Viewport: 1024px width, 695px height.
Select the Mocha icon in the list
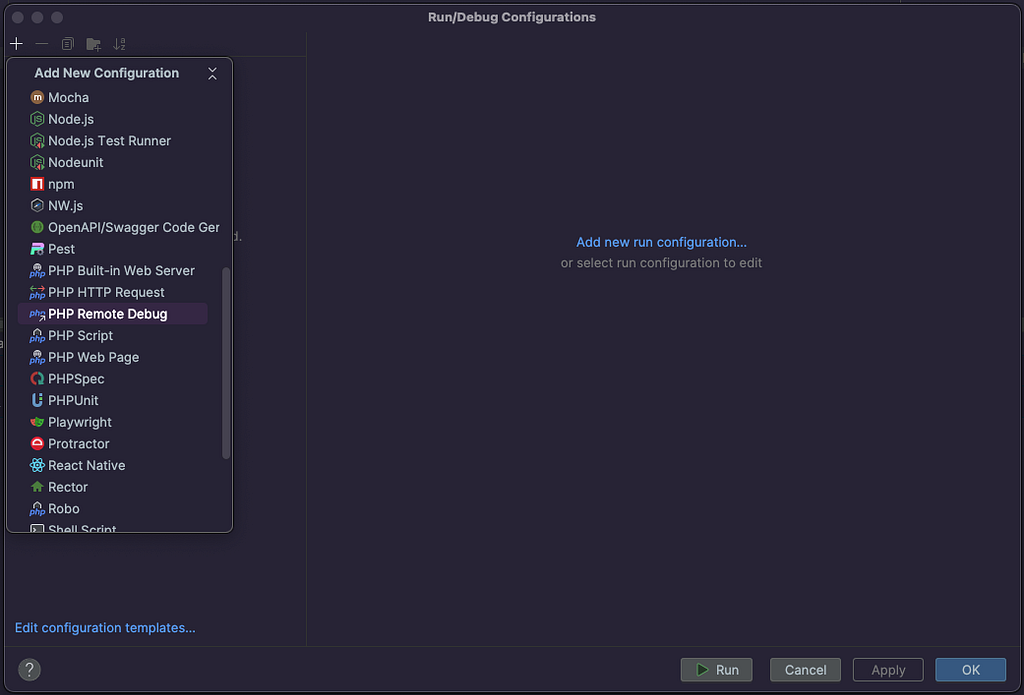point(37,97)
